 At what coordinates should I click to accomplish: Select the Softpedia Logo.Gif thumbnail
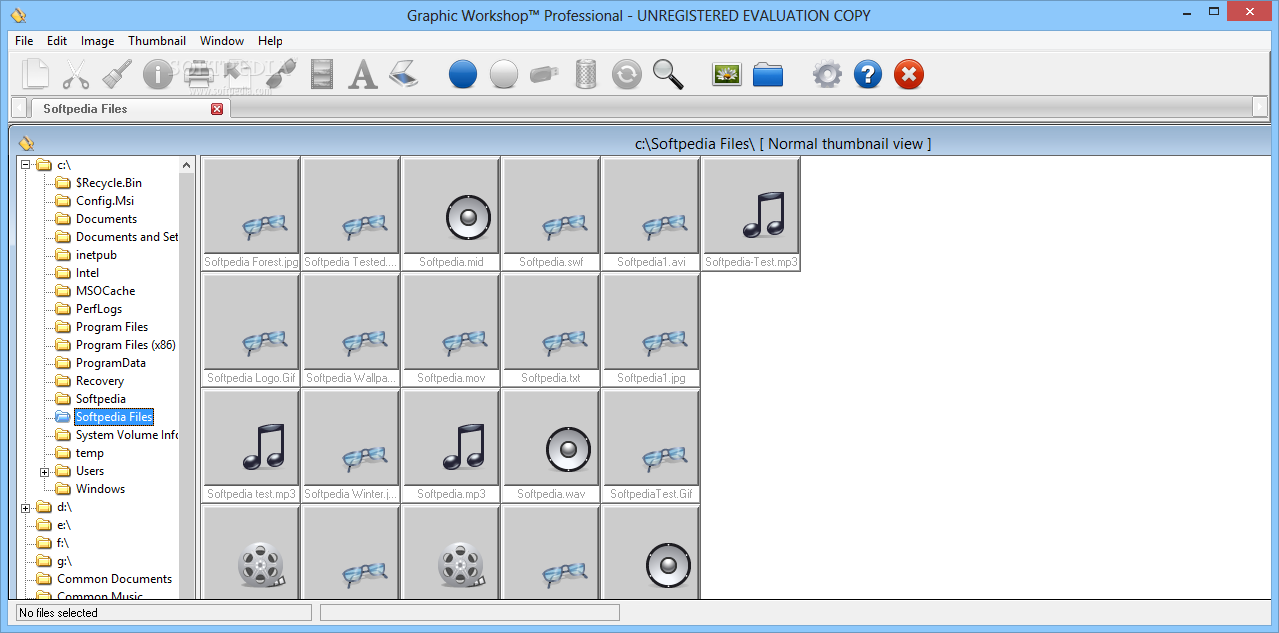pyautogui.click(x=251, y=330)
